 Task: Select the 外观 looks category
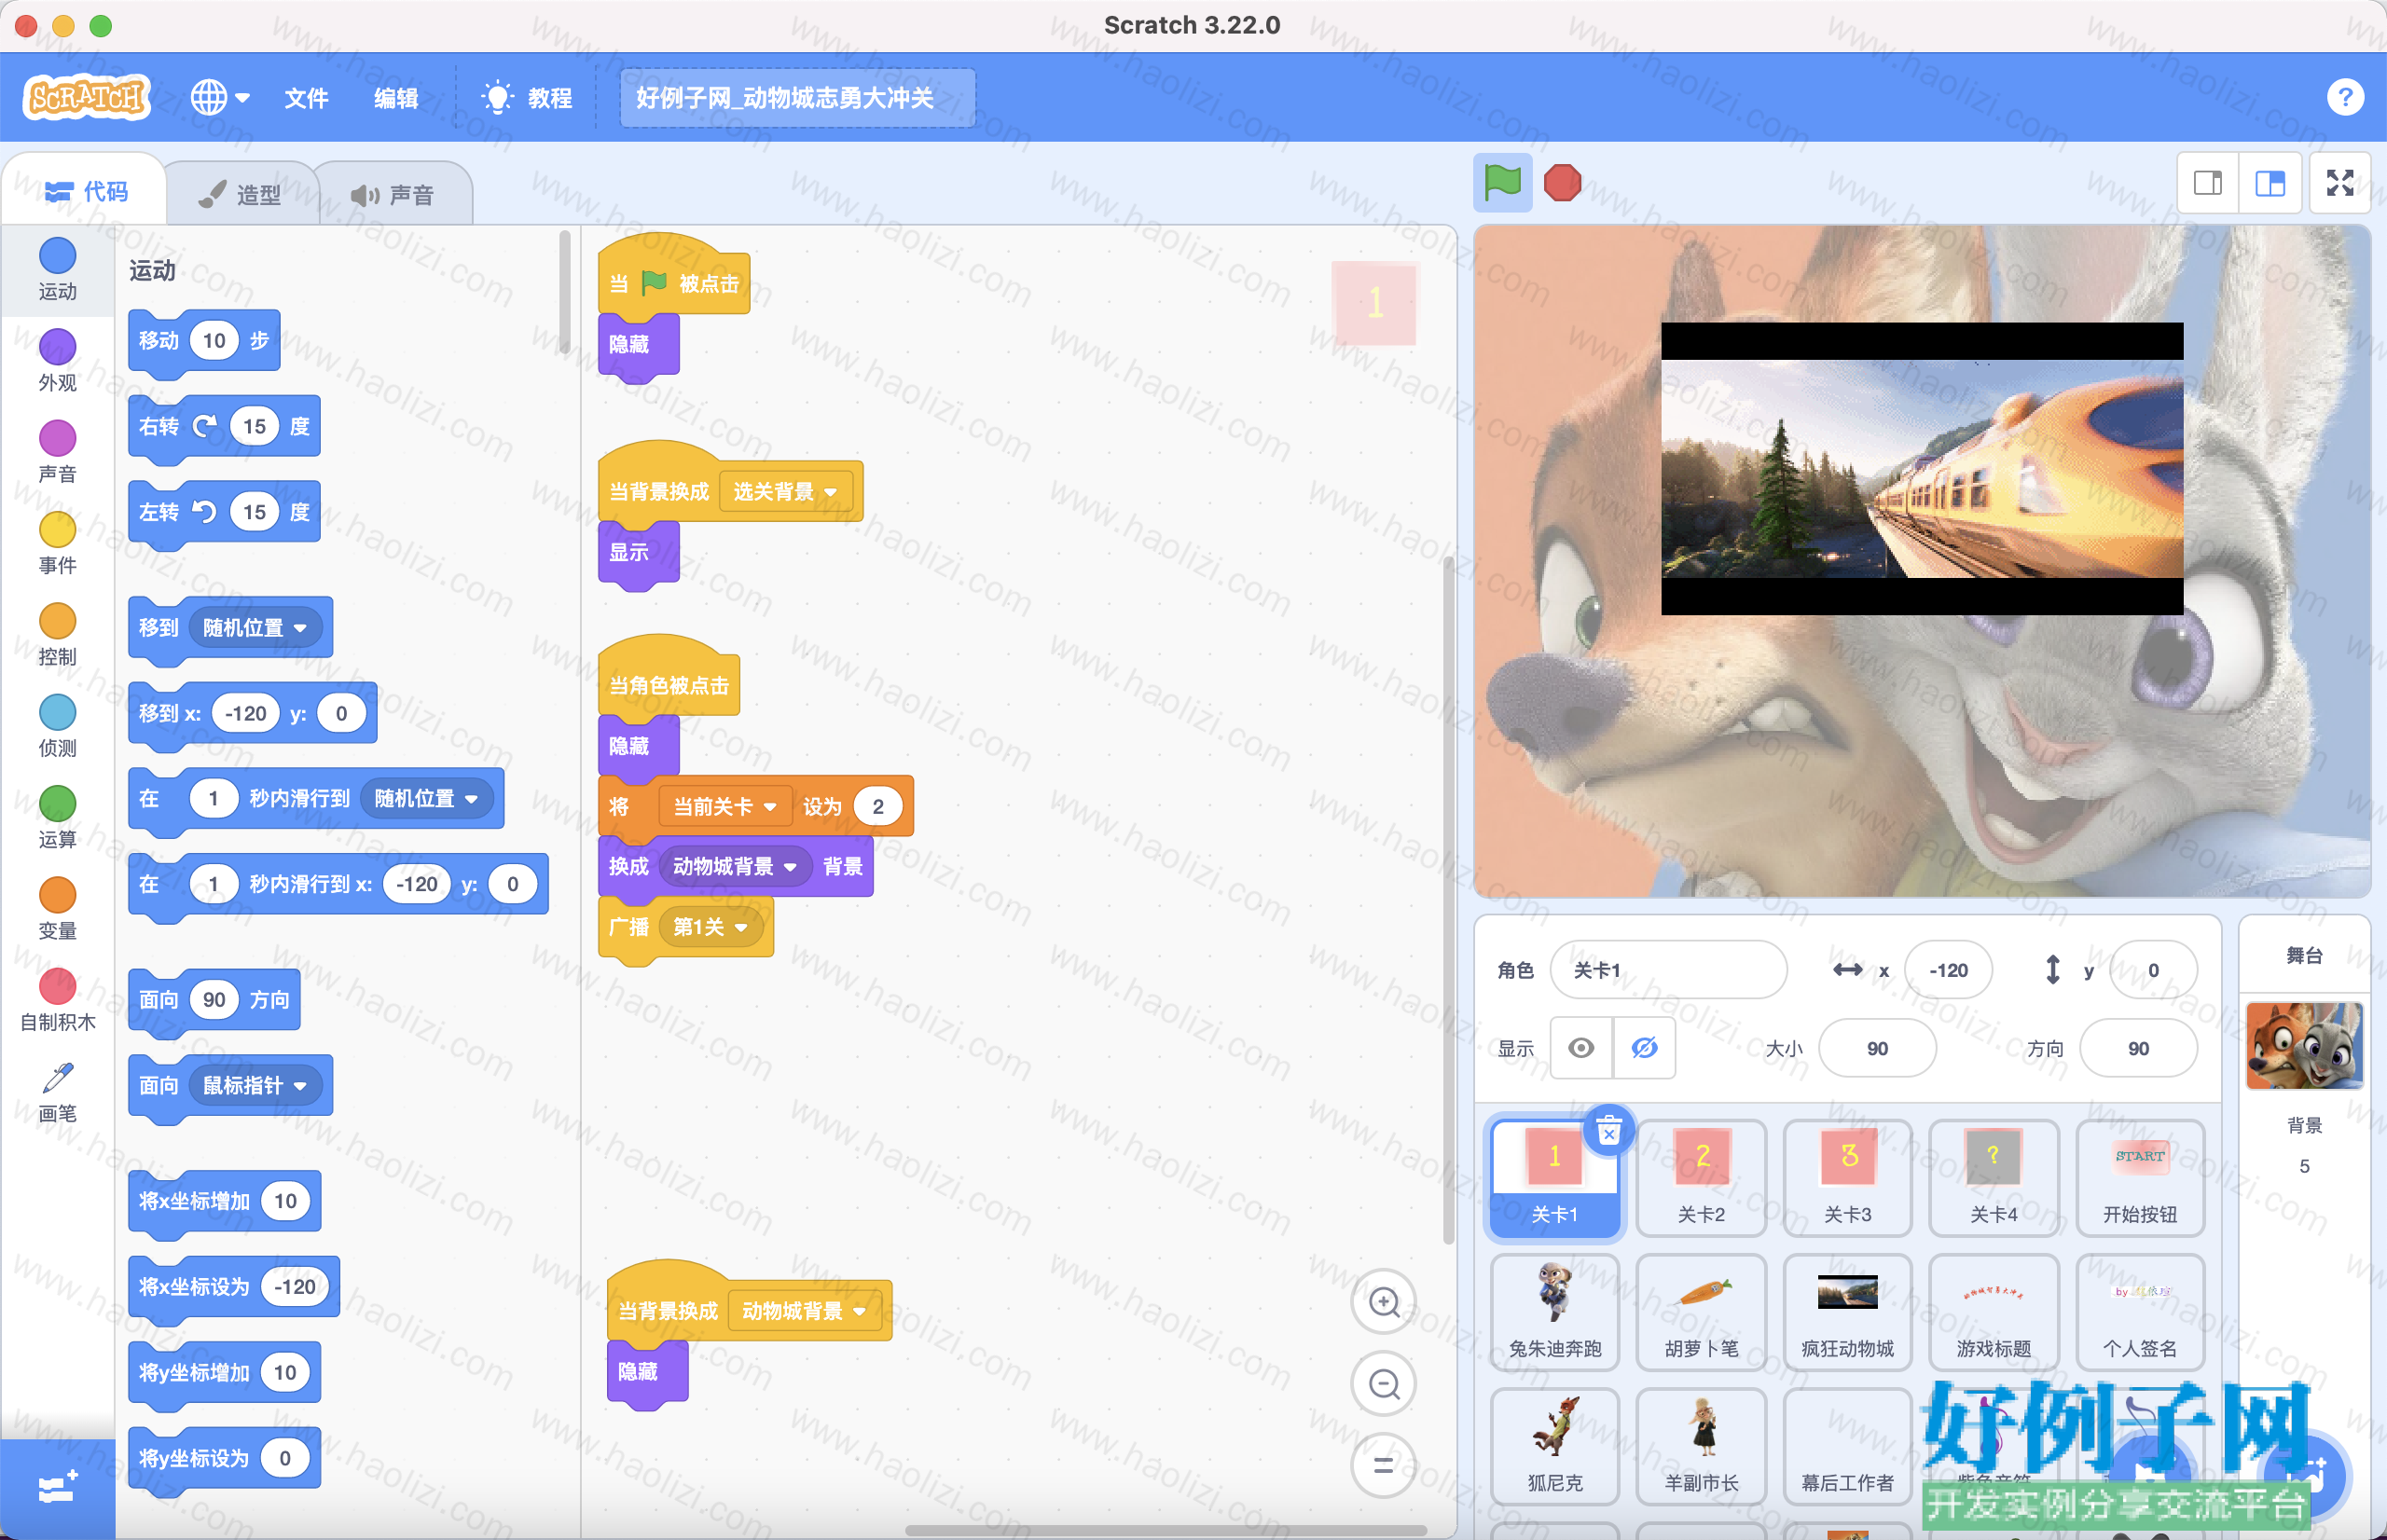(x=58, y=361)
